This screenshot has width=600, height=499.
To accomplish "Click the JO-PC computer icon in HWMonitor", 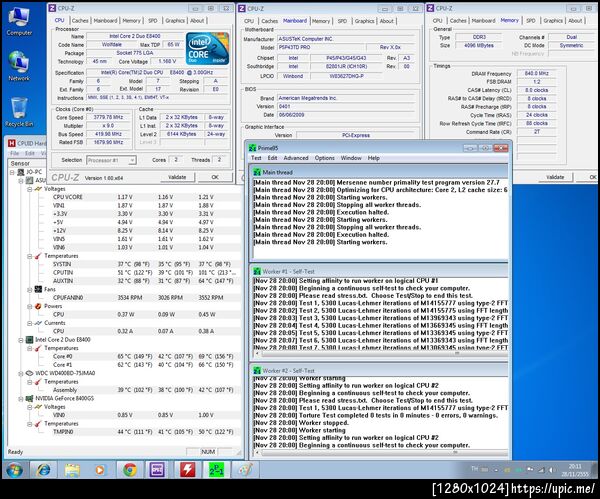I will pos(21,172).
